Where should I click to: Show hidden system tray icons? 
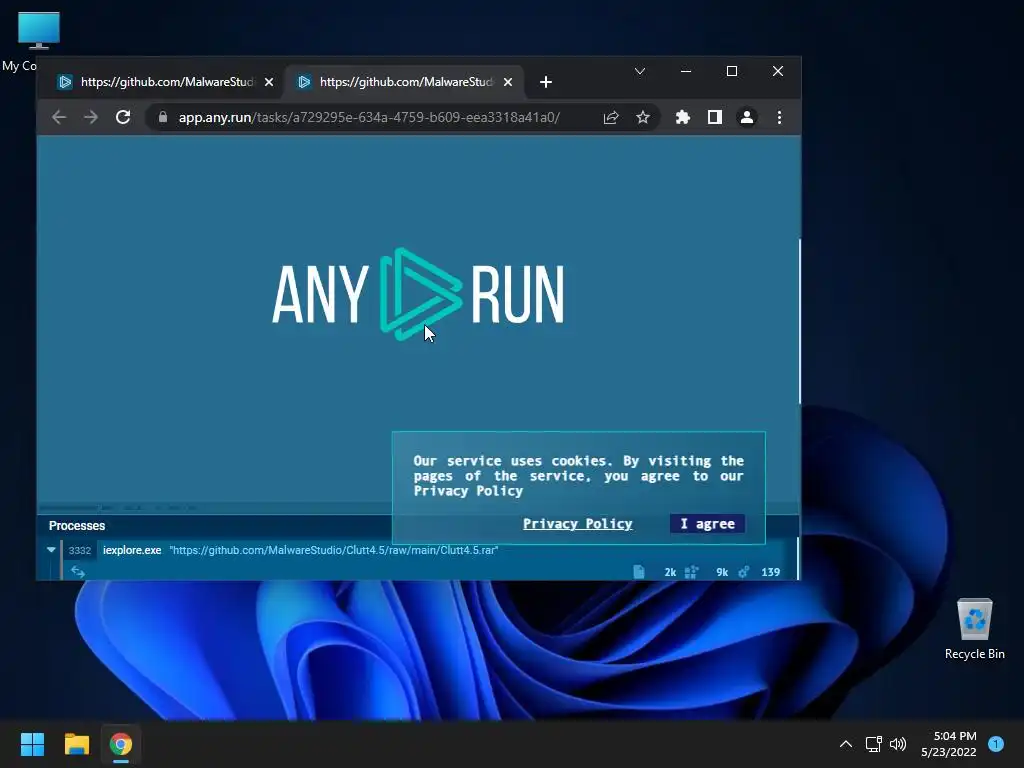(x=846, y=744)
